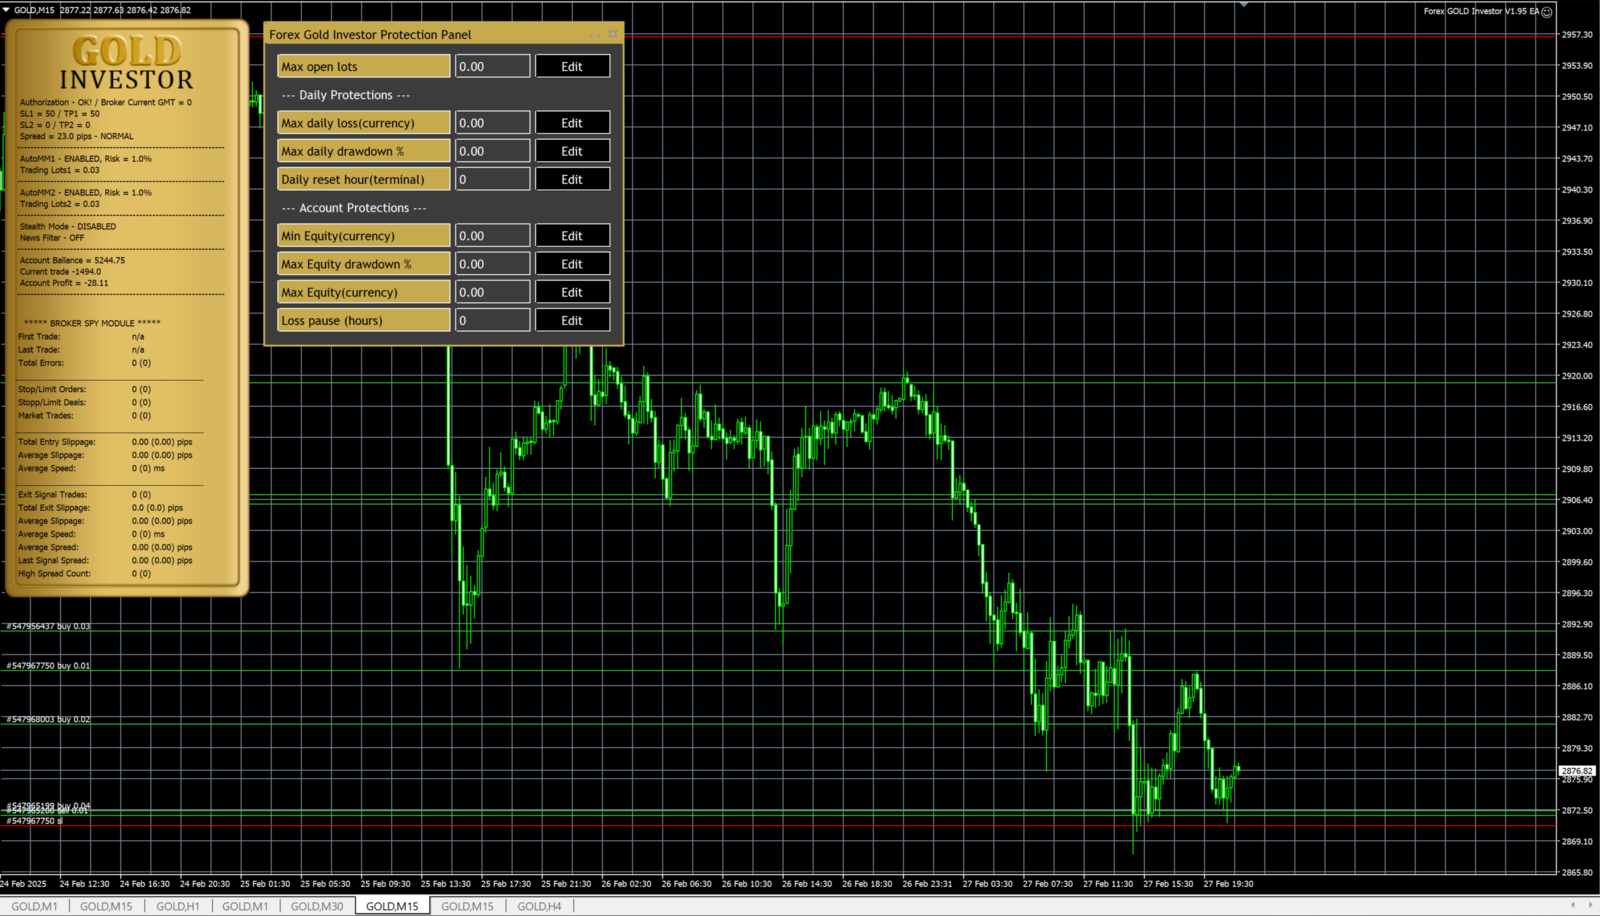Switch to the GOLD,H1 chart tab
Viewport: 1600px width, 916px height.
177,906
